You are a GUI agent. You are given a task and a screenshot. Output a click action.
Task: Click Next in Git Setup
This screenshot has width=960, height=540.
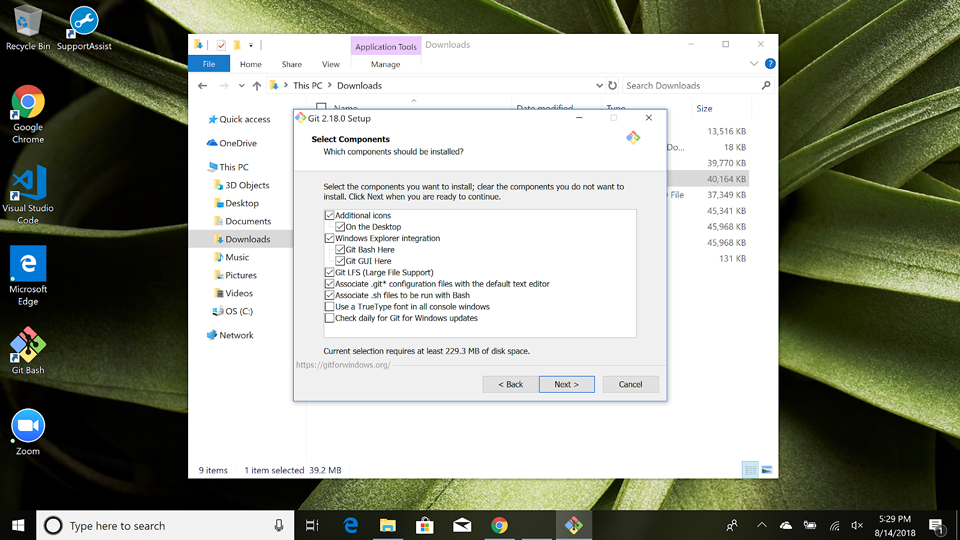[x=566, y=384]
